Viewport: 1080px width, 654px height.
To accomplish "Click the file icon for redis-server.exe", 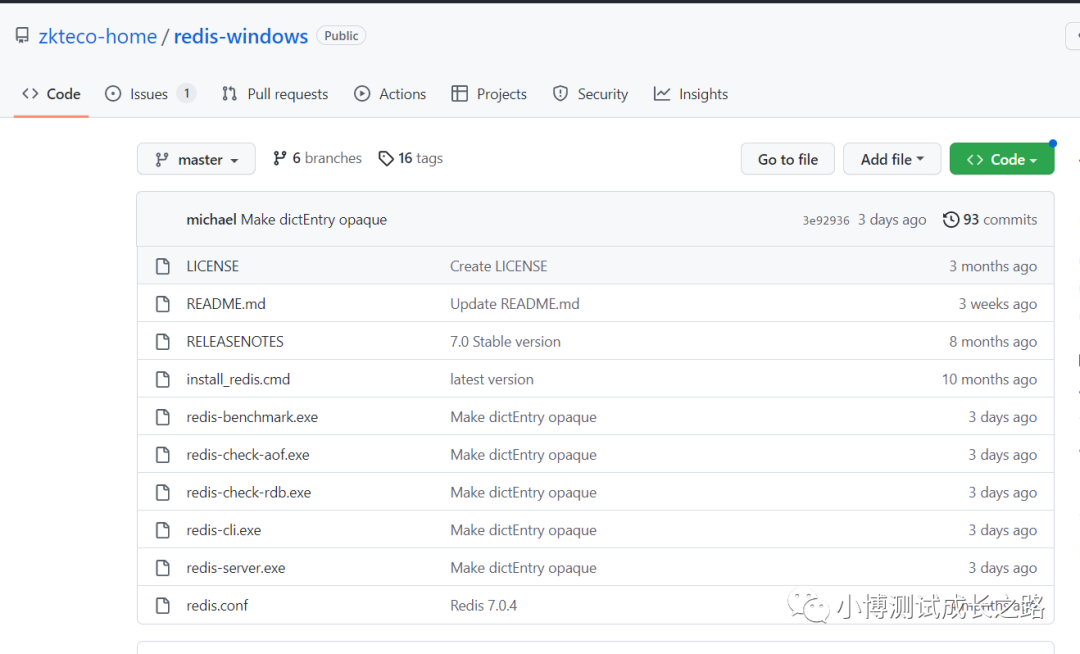I will [x=163, y=568].
